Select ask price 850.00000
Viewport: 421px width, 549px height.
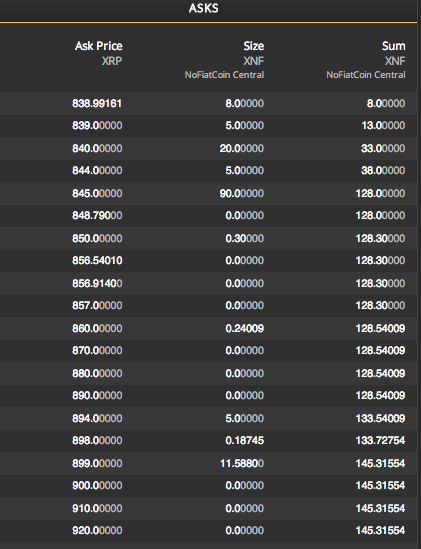[x=97, y=238]
